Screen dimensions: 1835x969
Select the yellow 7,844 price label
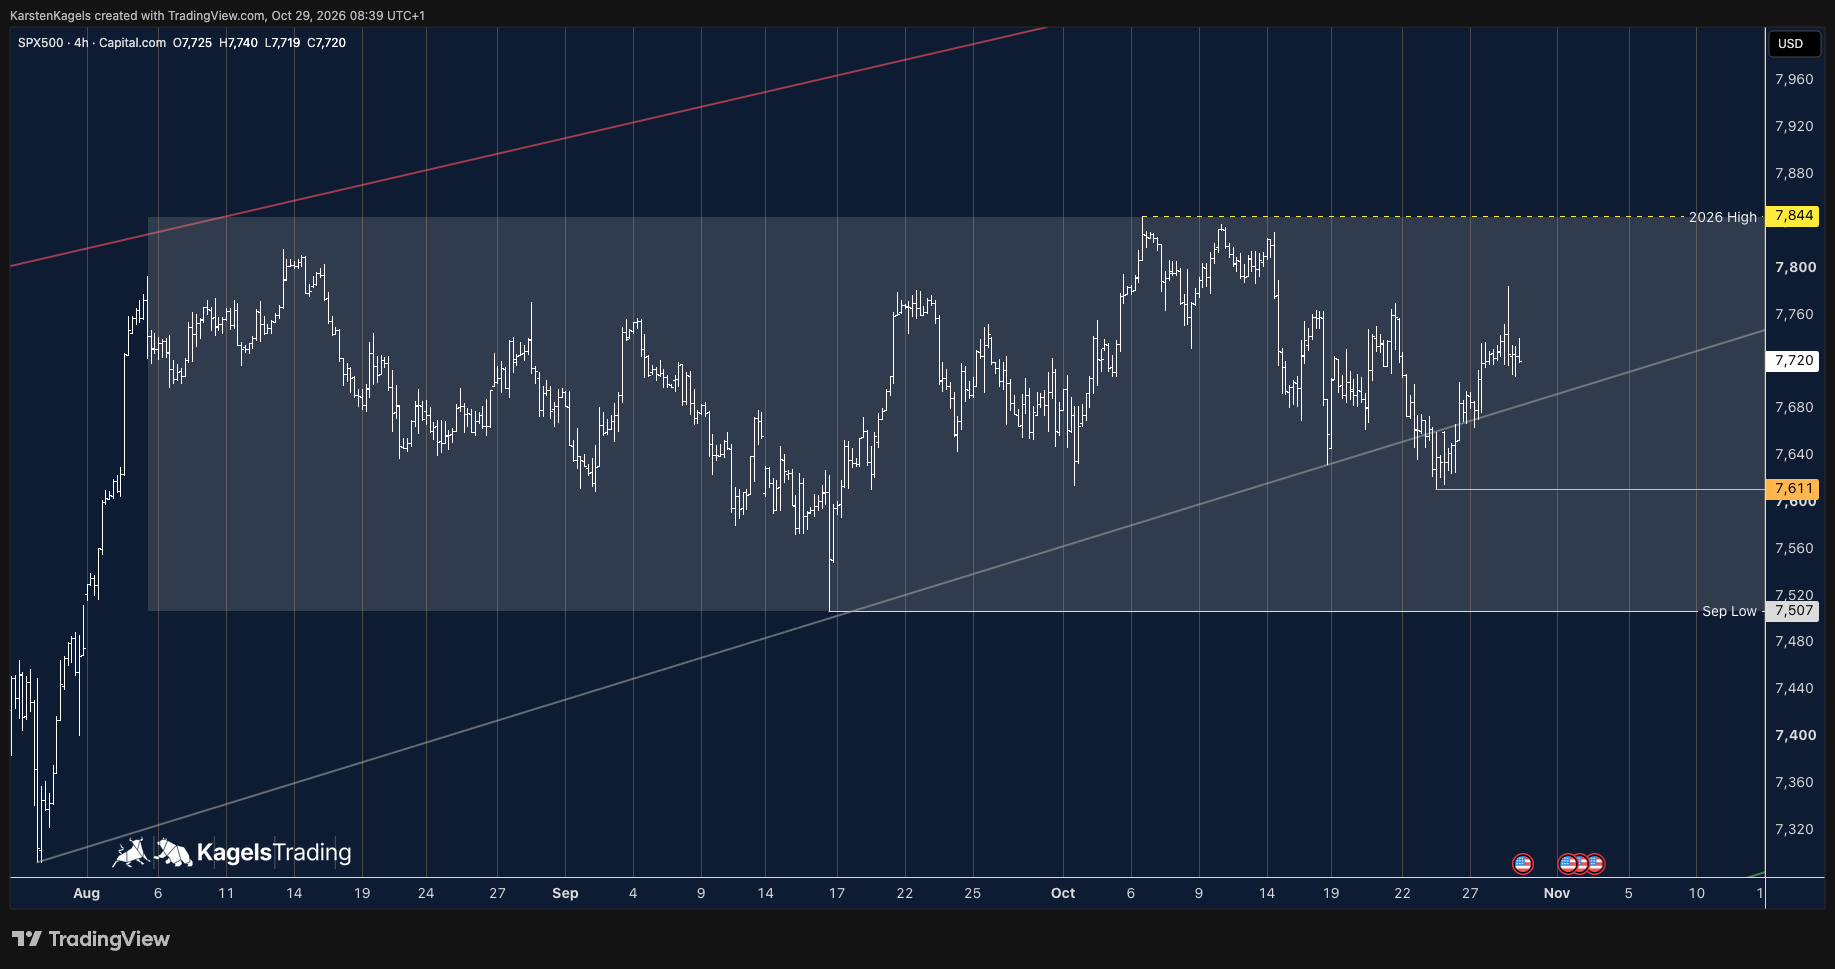[1792, 216]
